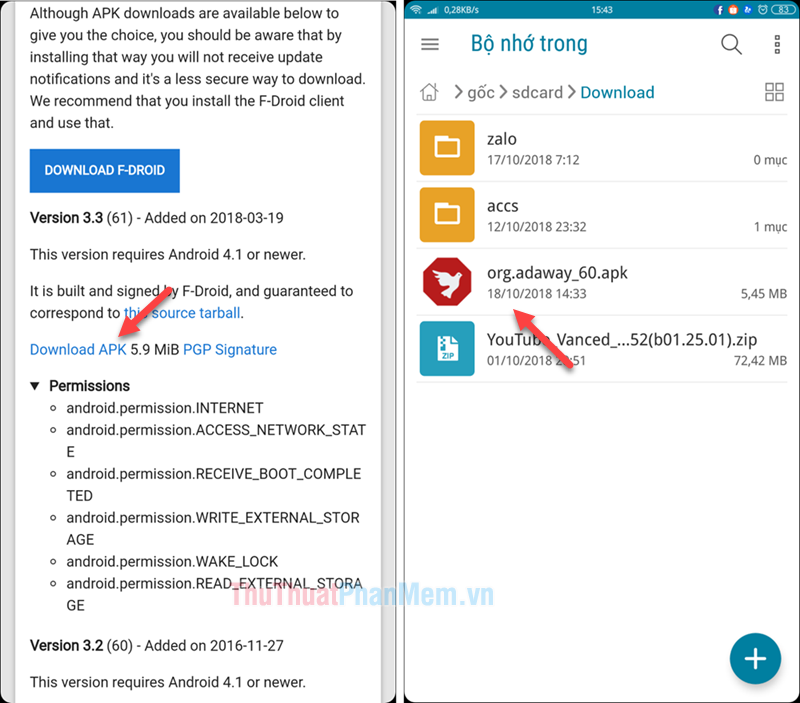Collapse the Permissions section
The width and height of the screenshot is (800, 703).
click(x=35, y=385)
